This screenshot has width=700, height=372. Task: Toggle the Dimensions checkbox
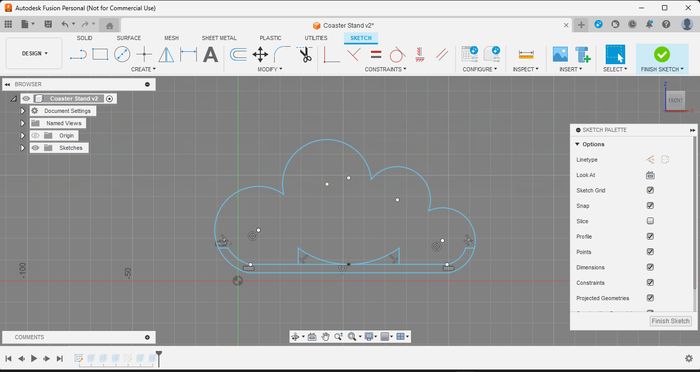(x=650, y=267)
